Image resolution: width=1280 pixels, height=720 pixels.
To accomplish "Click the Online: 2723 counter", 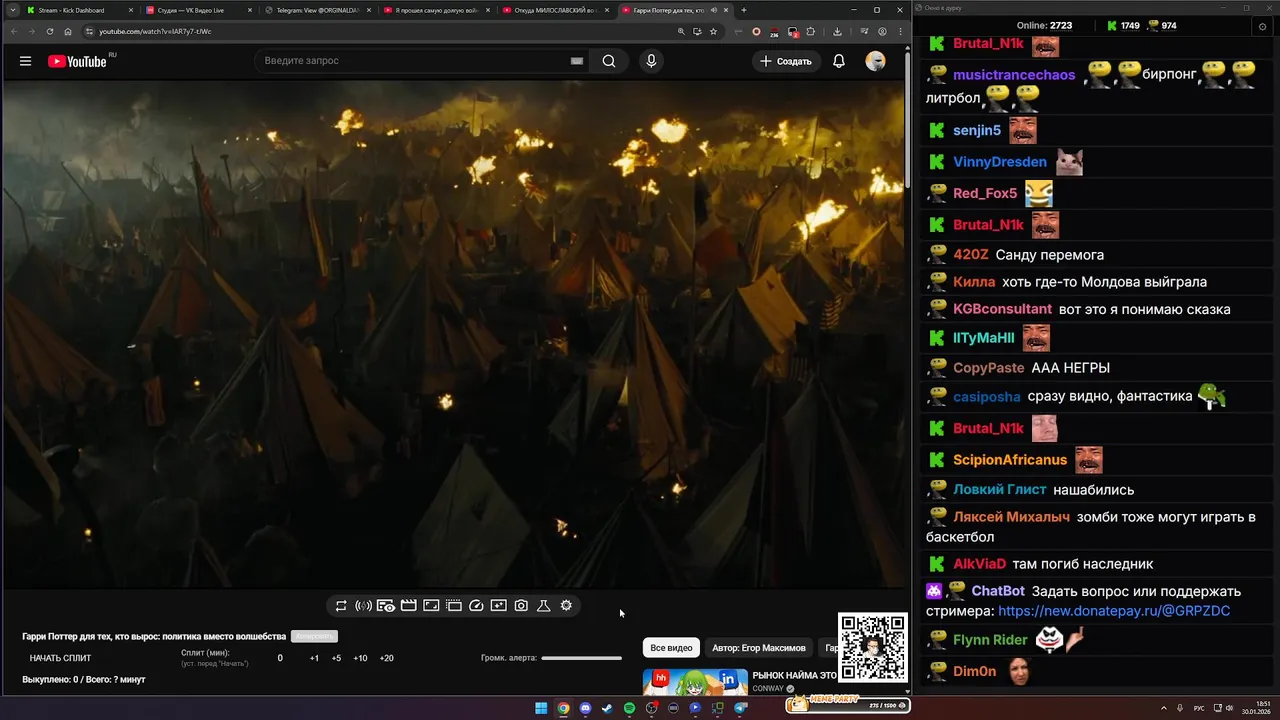I will (x=1044, y=26).
